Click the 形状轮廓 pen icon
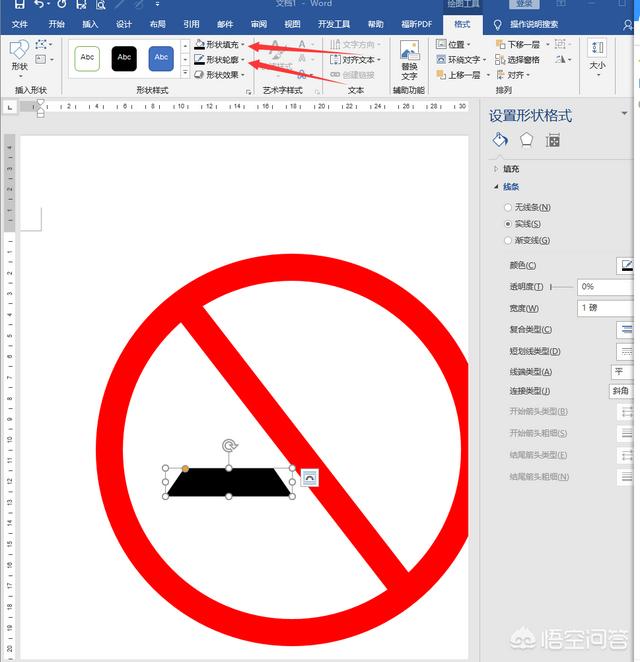 [199, 60]
